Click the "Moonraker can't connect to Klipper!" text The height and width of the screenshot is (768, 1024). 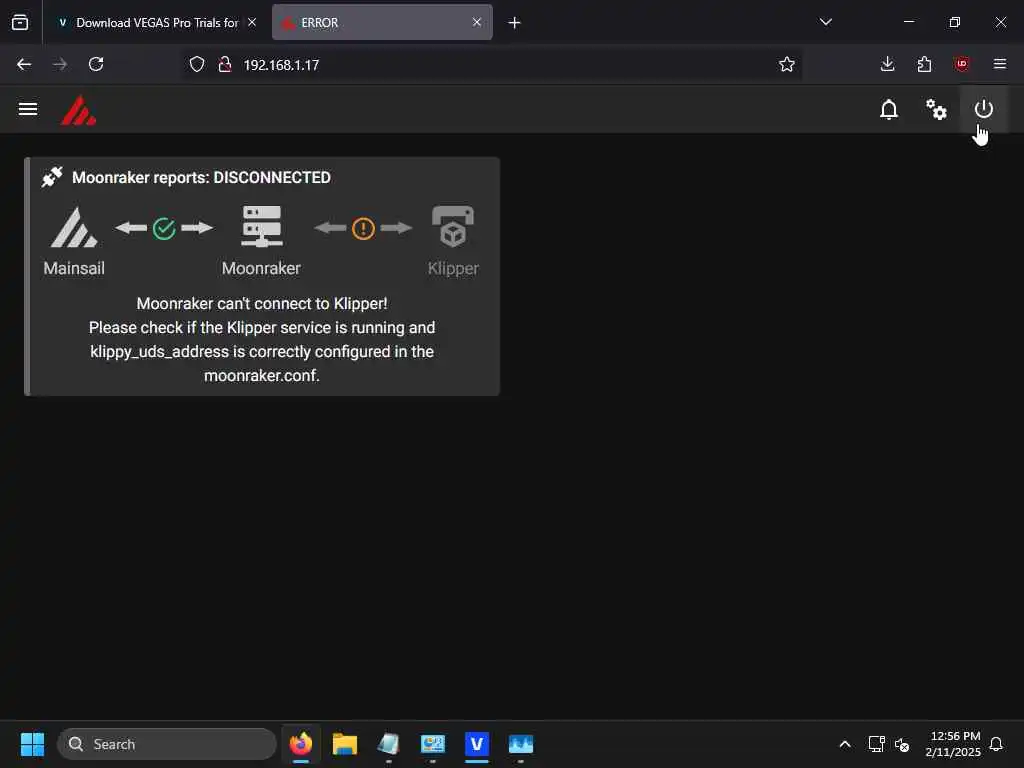pos(262,304)
